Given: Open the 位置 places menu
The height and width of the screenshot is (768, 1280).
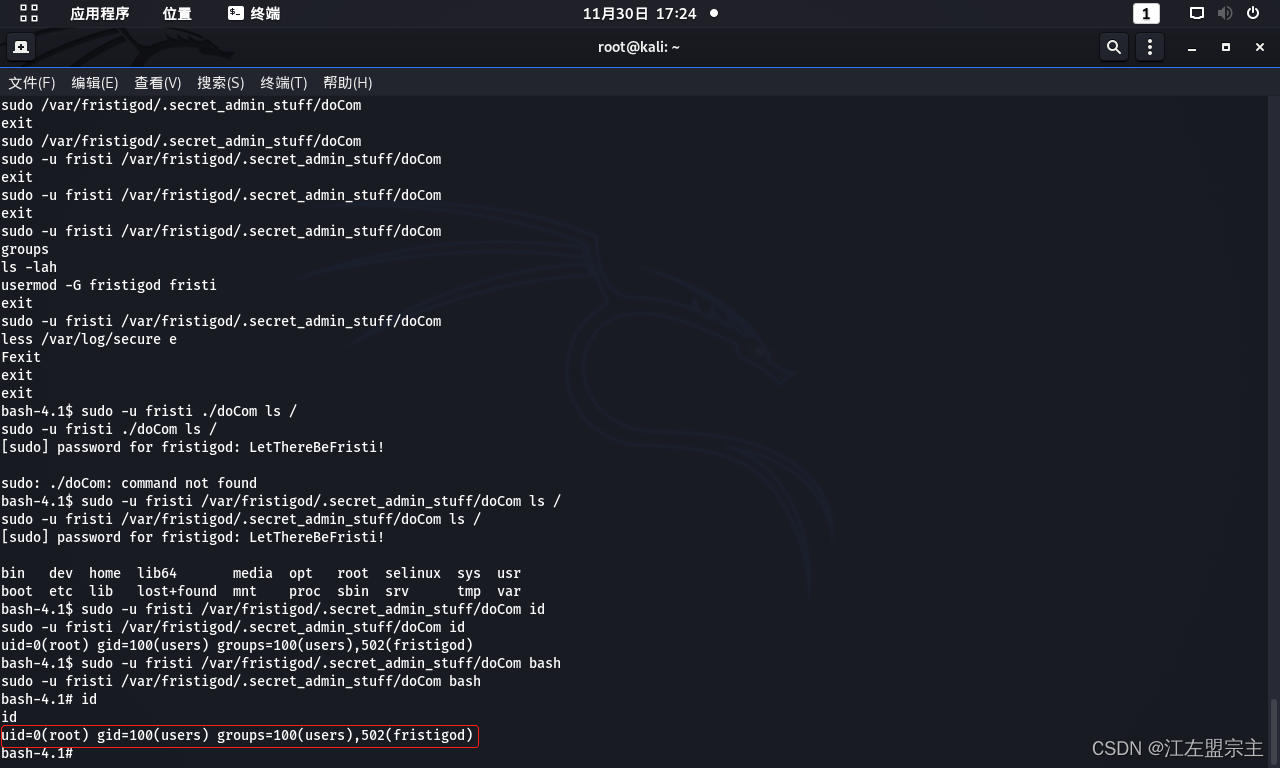Looking at the screenshot, I should point(177,13).
